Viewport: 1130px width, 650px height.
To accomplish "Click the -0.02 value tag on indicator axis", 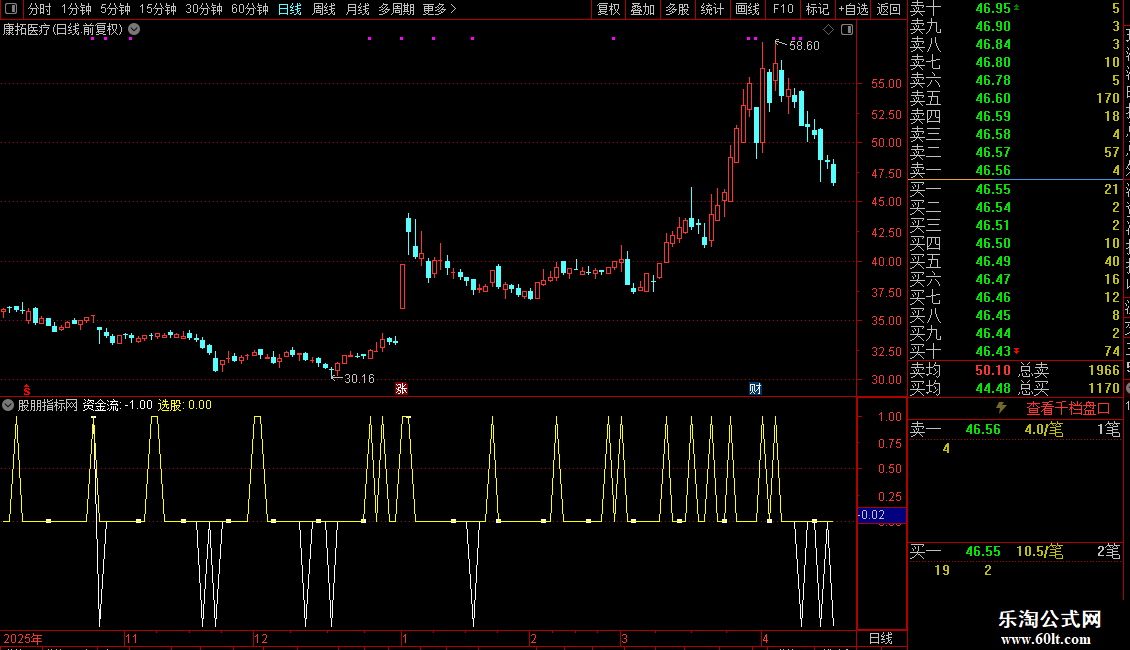I will coord(881,515).
